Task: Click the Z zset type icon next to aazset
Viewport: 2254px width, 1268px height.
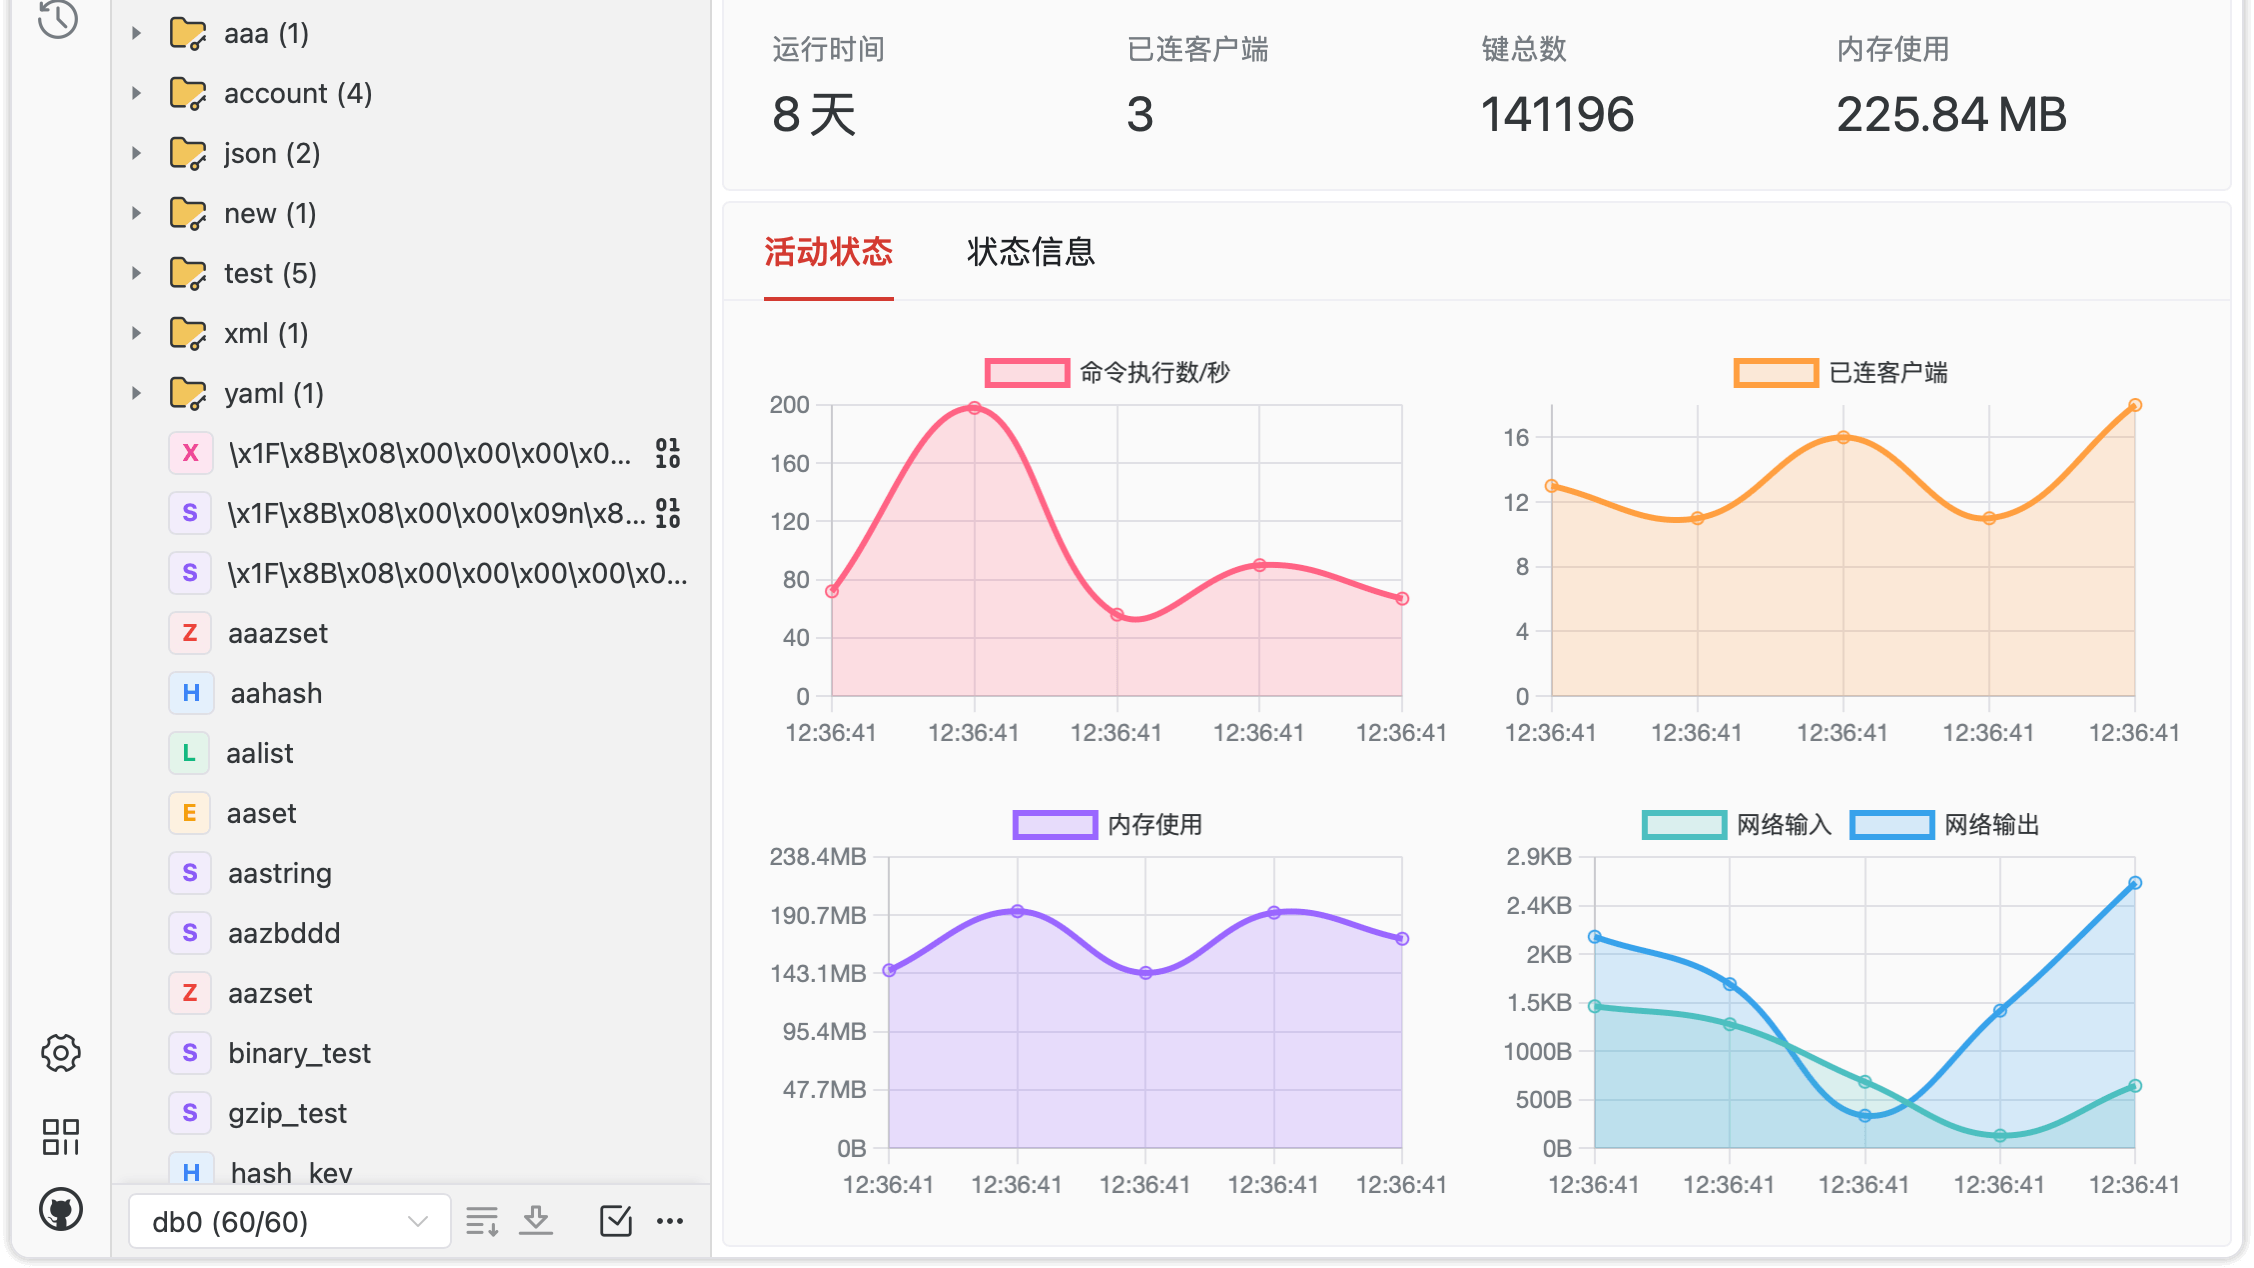Action: (x=189, y=993)
